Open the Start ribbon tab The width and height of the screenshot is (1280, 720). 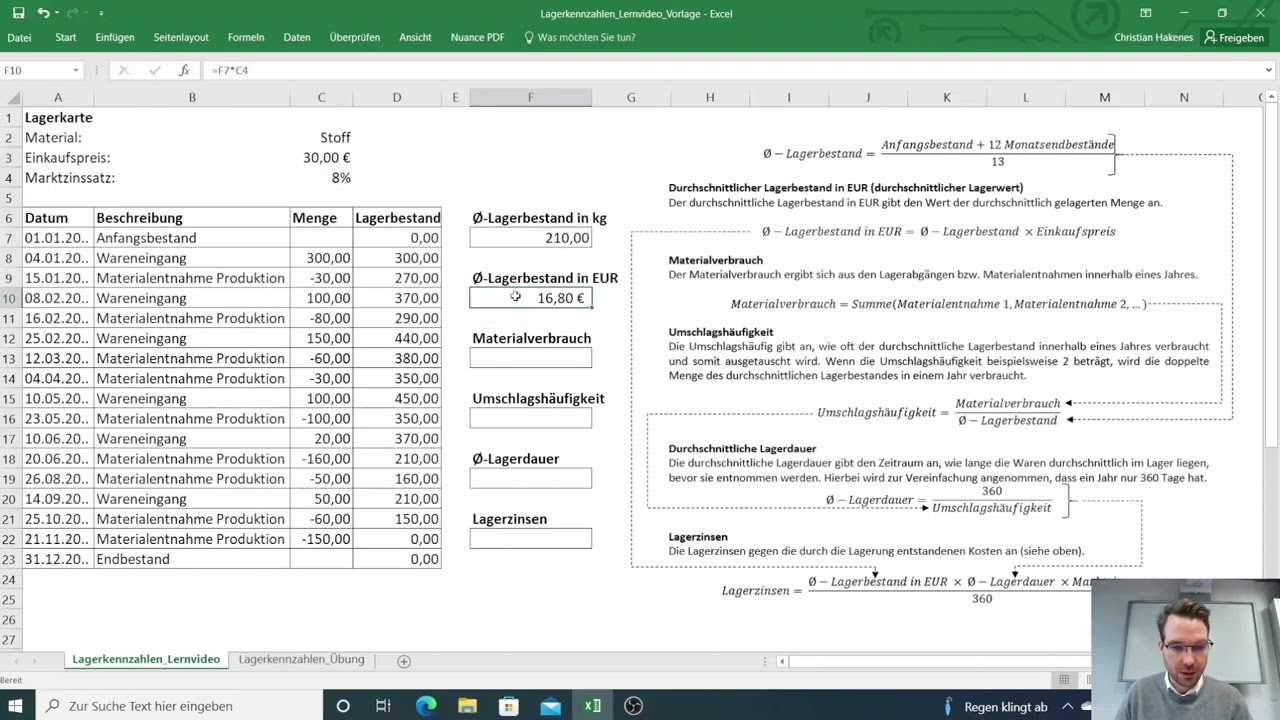point(66,37)
